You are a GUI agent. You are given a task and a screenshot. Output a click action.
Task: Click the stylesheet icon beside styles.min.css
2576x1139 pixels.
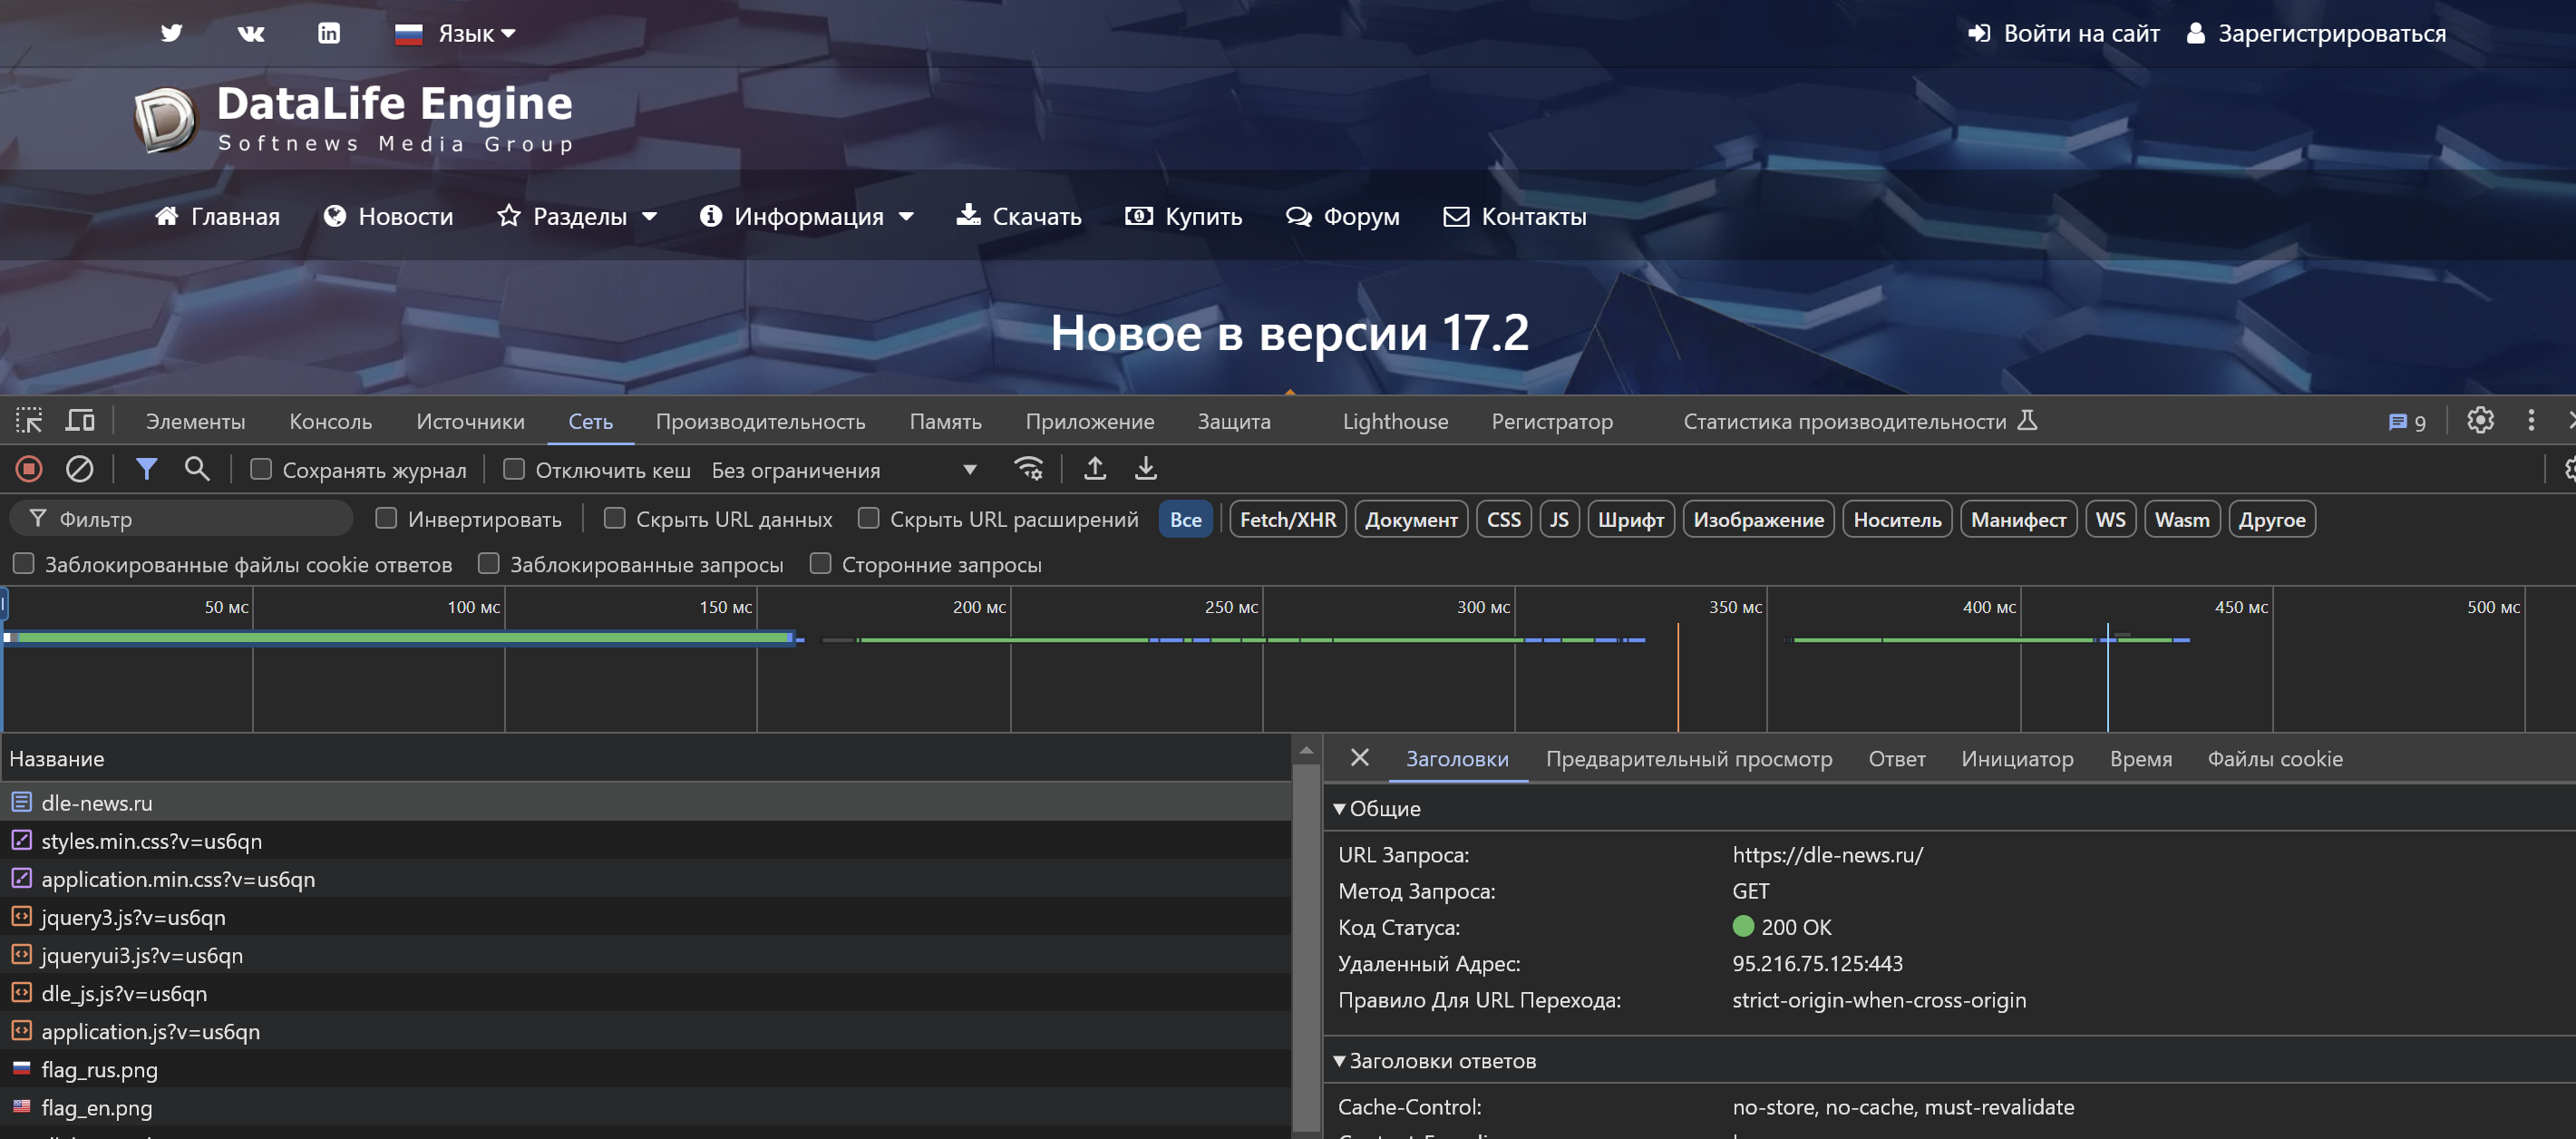(x=21, y=840)
